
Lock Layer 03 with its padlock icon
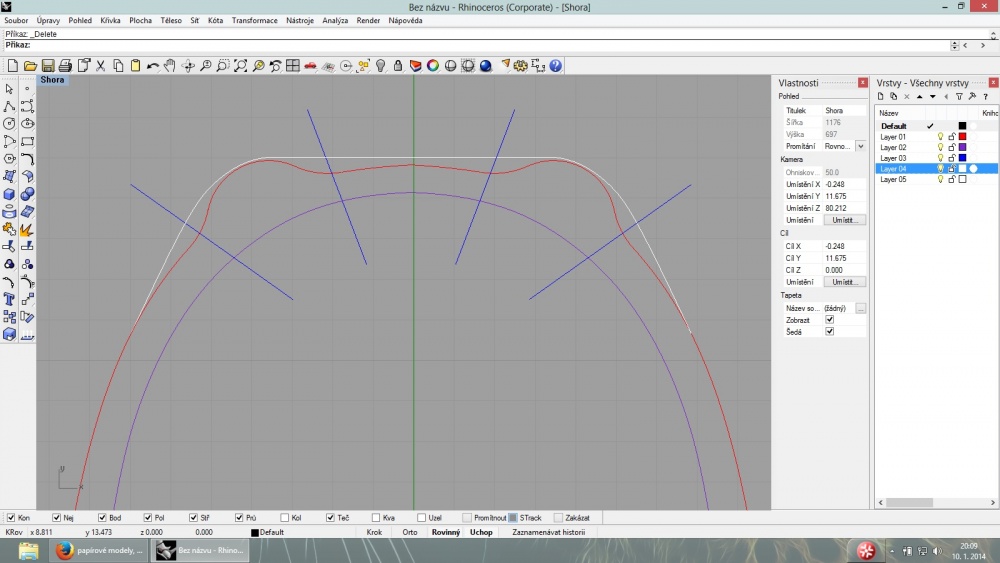point(952,158)
